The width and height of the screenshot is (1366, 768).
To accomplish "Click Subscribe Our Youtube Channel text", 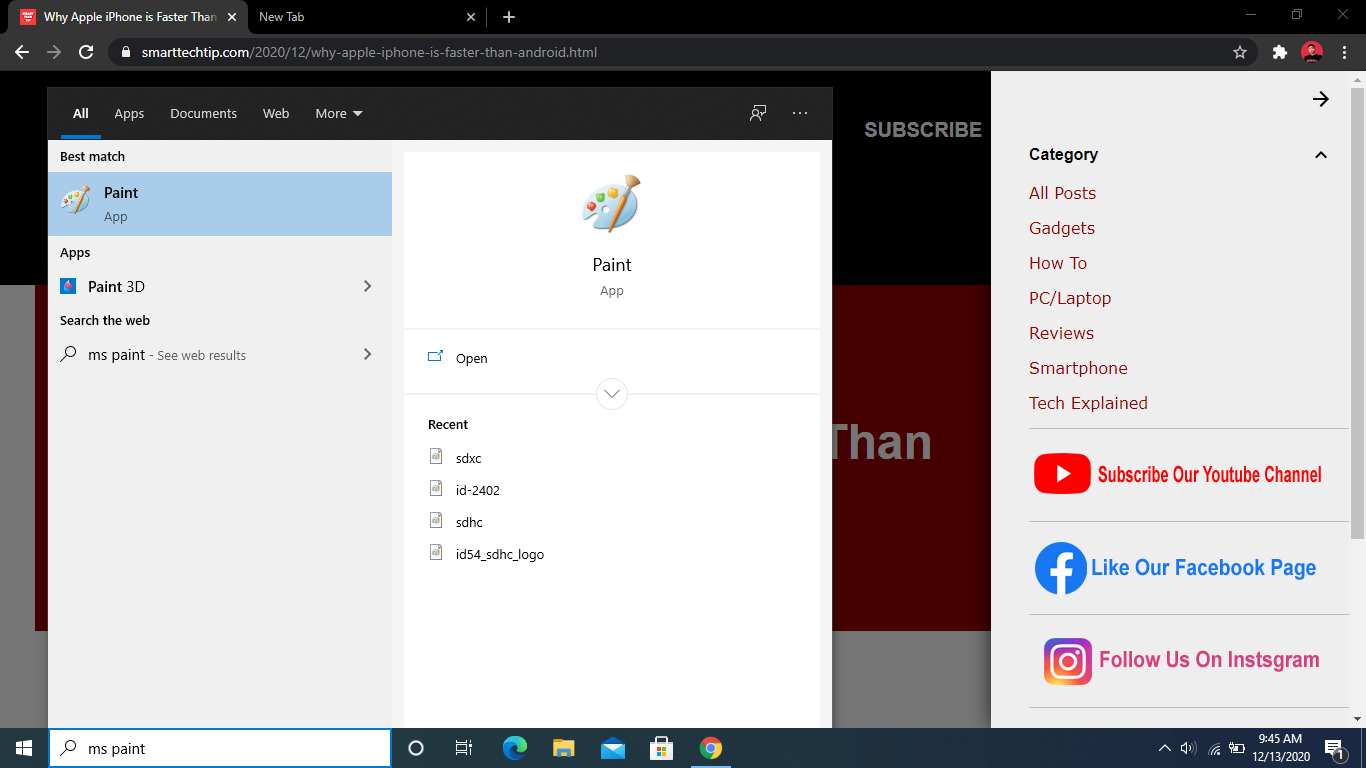I will (1210, 475).
